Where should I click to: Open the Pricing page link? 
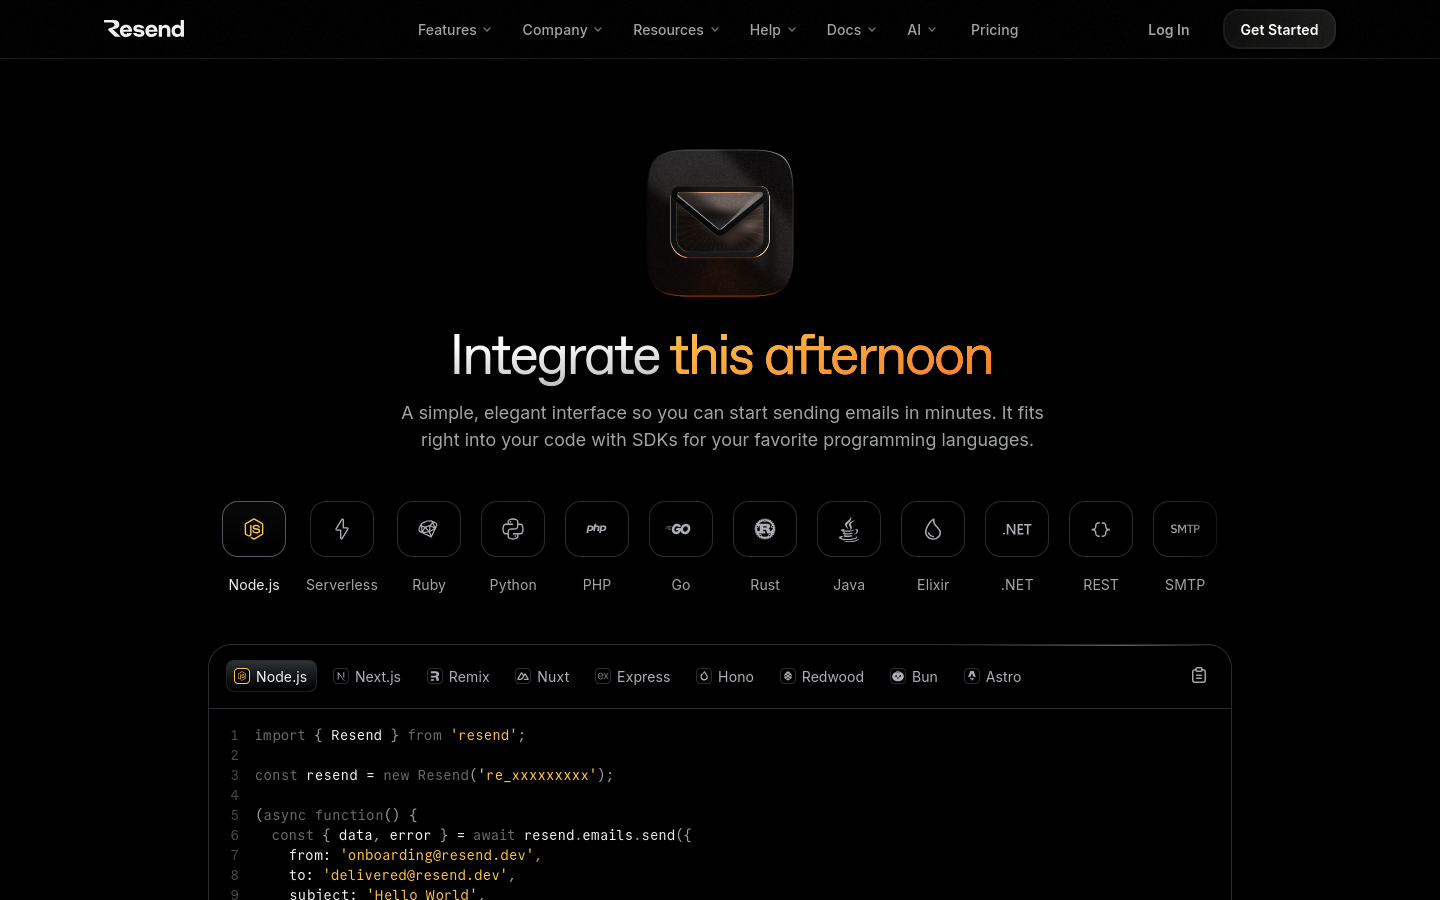click(994, 30)
